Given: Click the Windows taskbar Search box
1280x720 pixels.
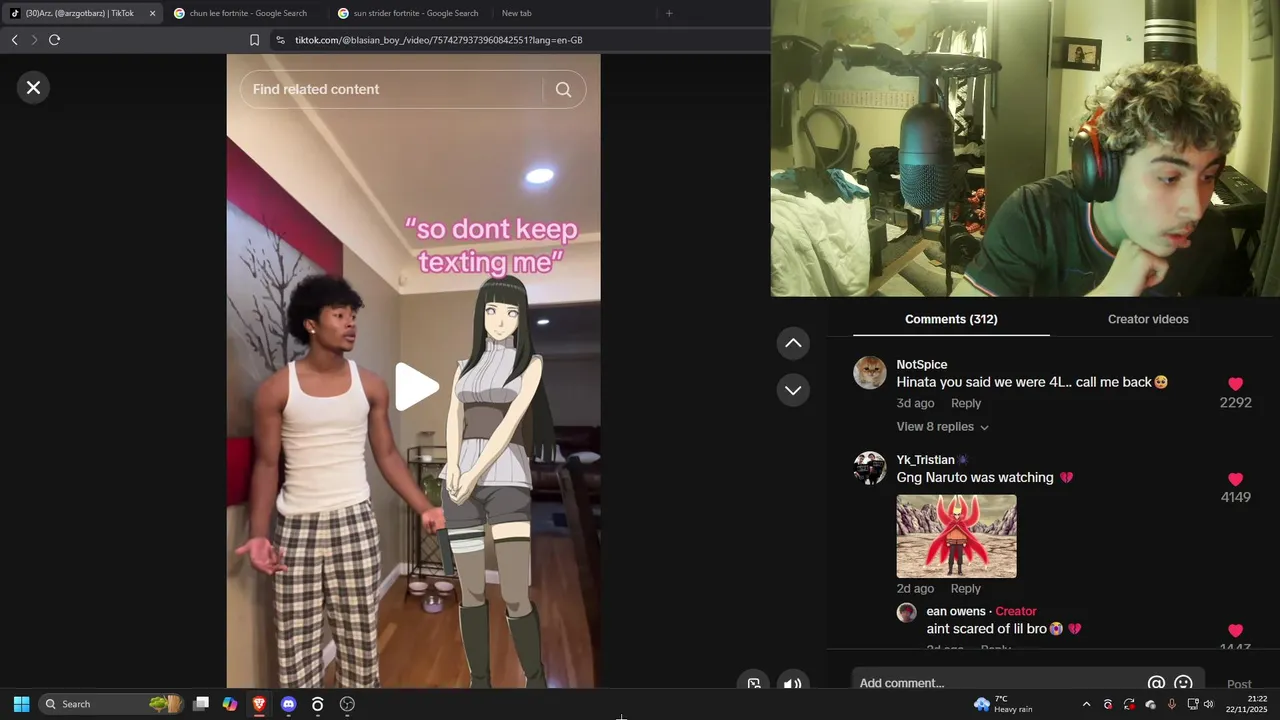Looking at the screenshot, I should click(112, 704).
